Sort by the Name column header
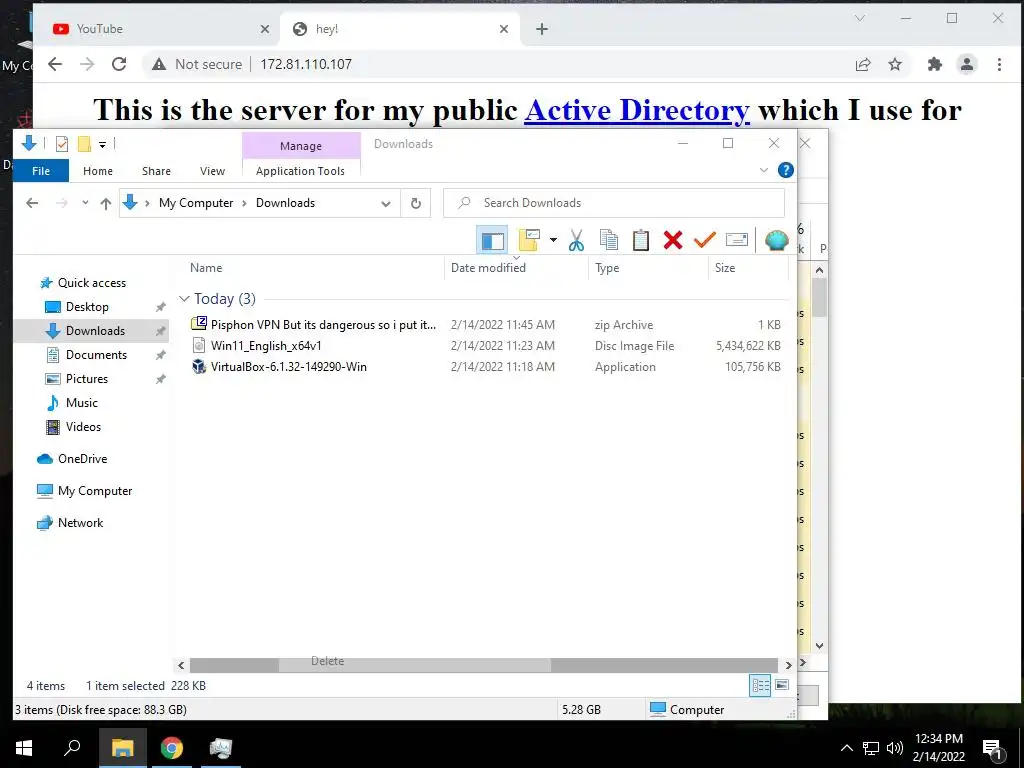The height and width of the screenshot is (768, 1024). [206, 268]
